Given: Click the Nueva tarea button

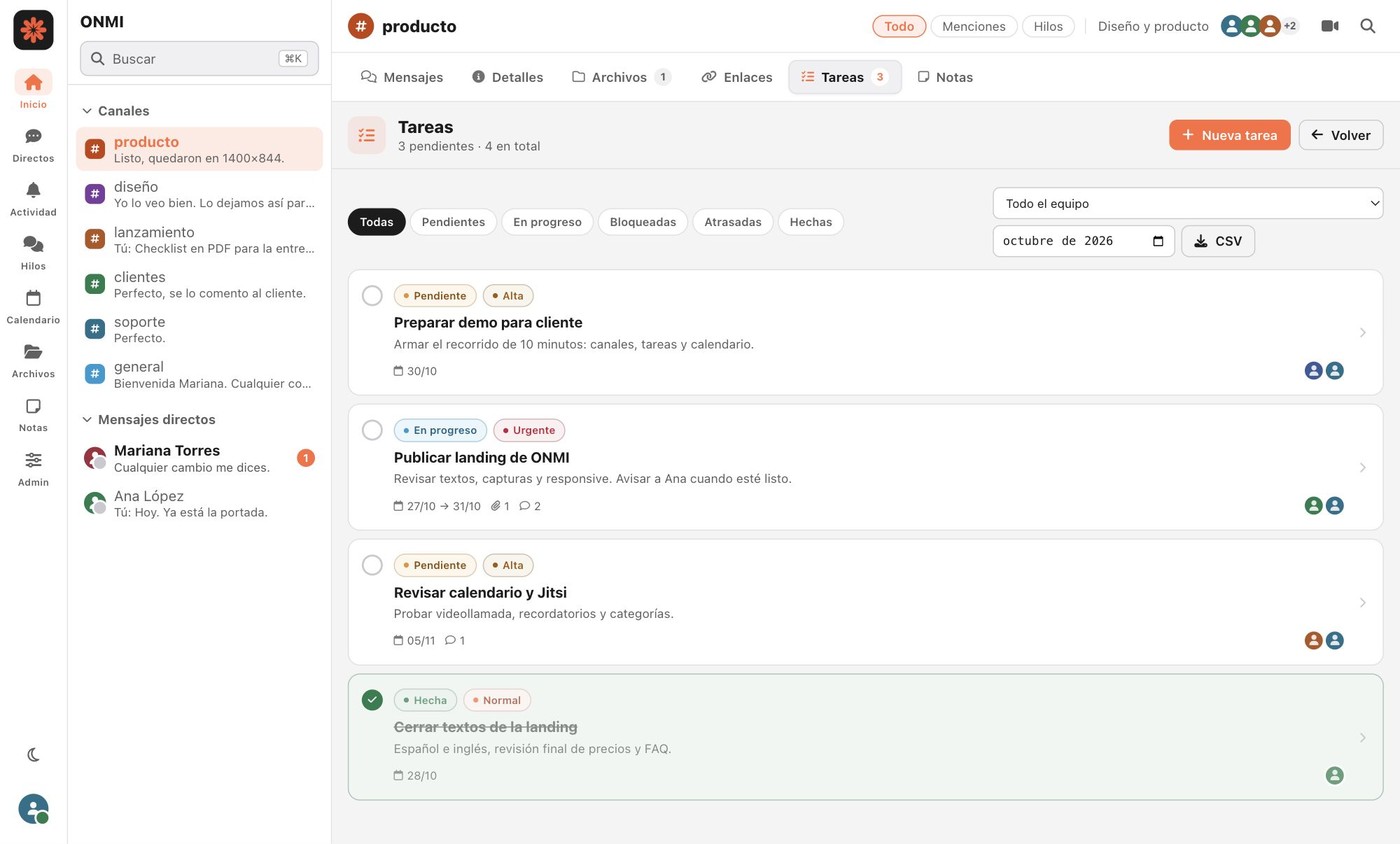Looking at the screenshot, I should coord(1229,135).
